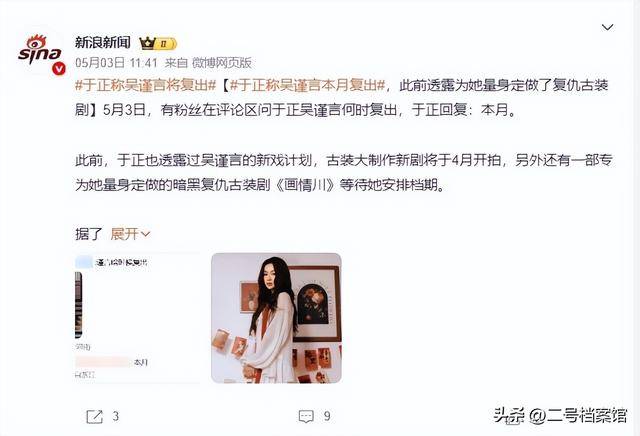Click the repost count 3
This screenshot has height=436, width=640.
click(116, 416)
